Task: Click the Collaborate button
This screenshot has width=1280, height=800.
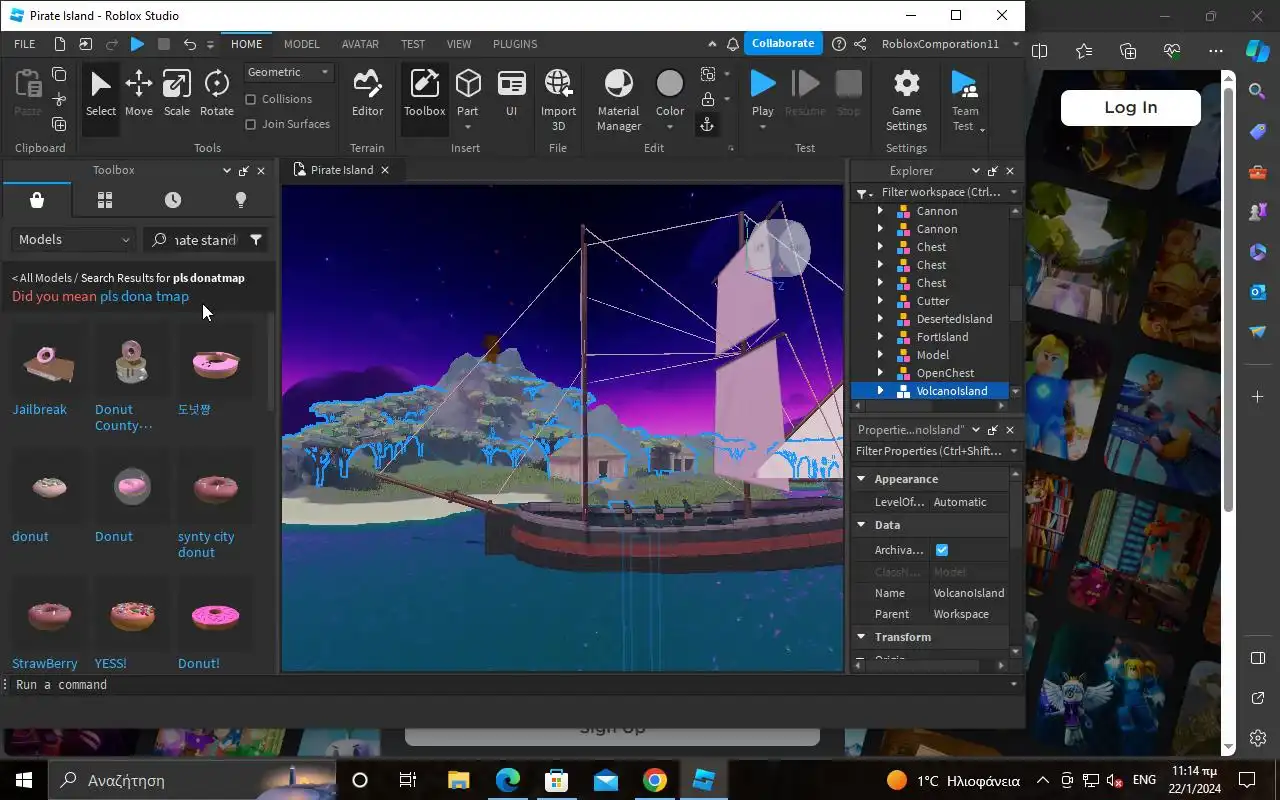Action: click(783, 43)
